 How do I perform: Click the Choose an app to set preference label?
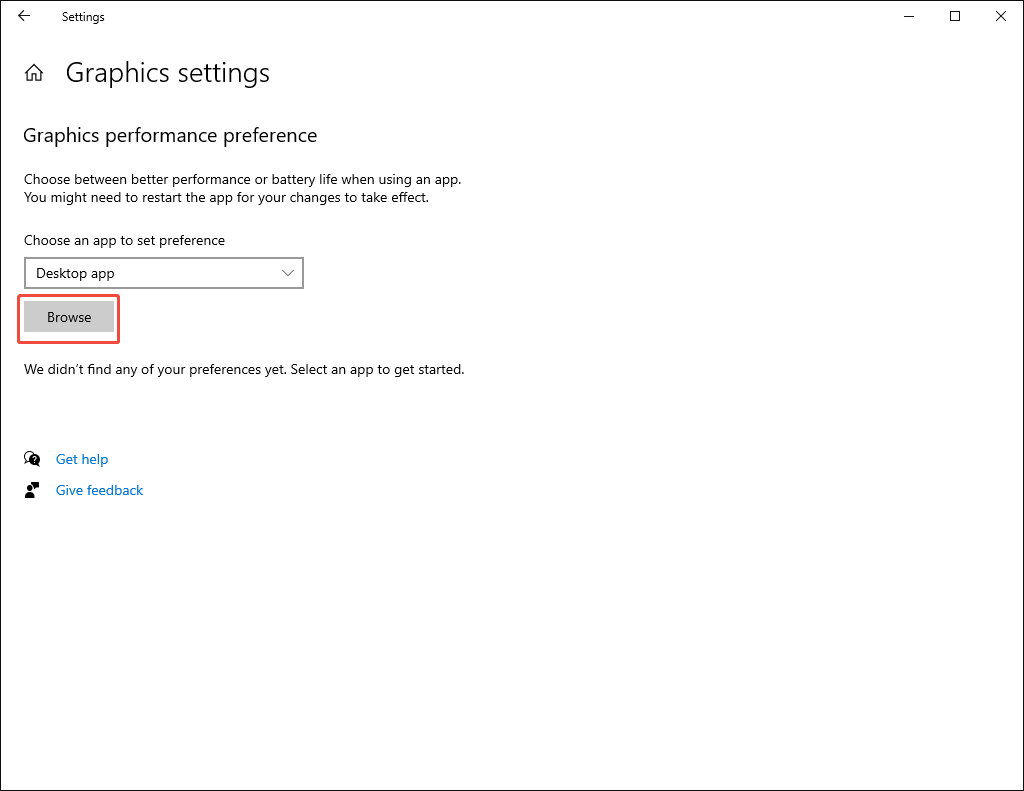[x=124, y=240]
